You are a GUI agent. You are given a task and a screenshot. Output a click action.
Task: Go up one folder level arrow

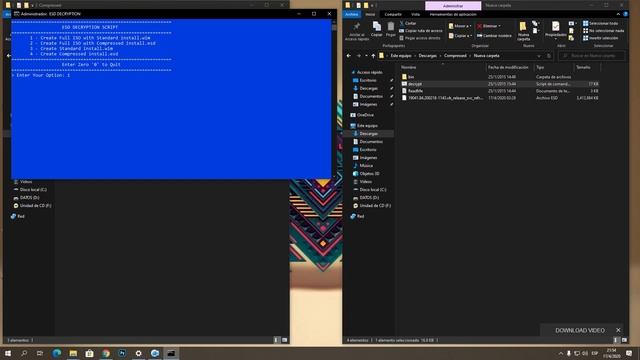373,56
